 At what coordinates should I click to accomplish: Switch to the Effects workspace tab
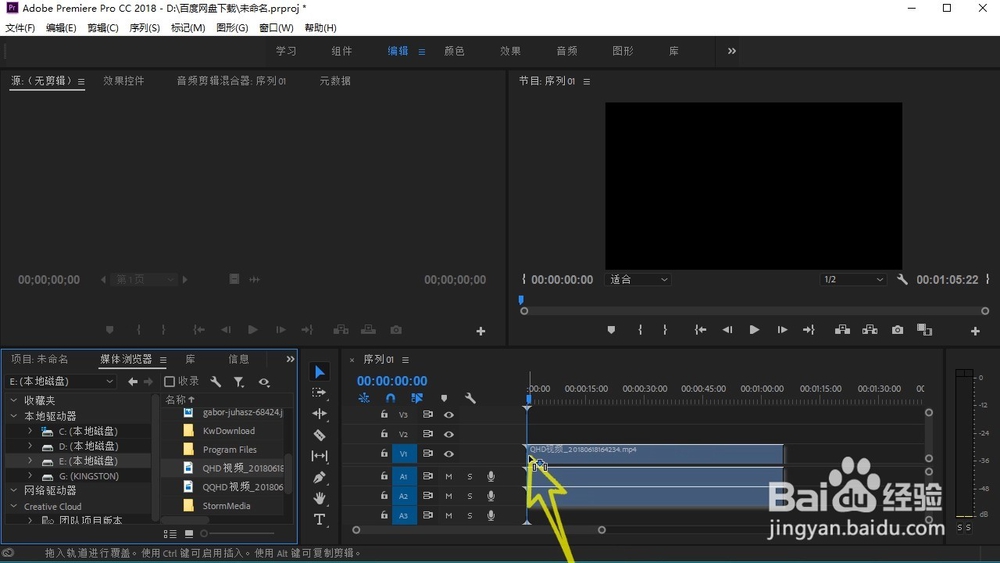(x=510, y=51)
